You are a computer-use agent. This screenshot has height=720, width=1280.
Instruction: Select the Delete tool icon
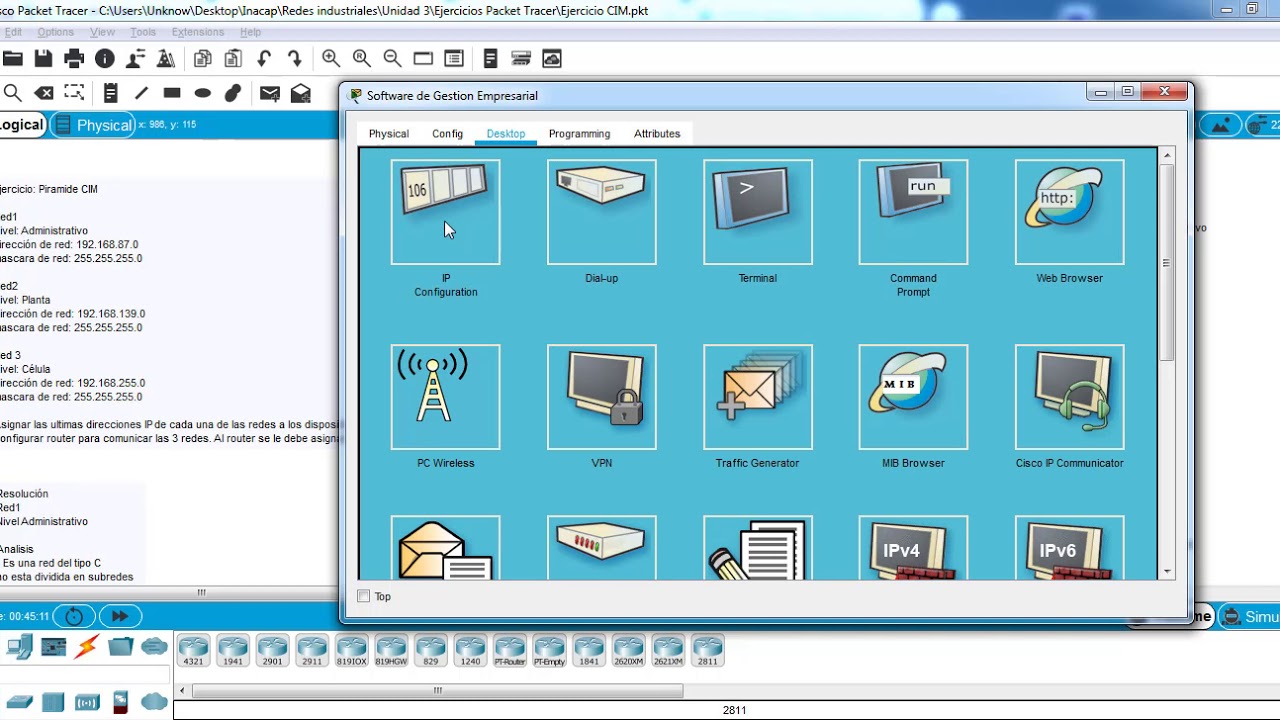pos(44,93)
